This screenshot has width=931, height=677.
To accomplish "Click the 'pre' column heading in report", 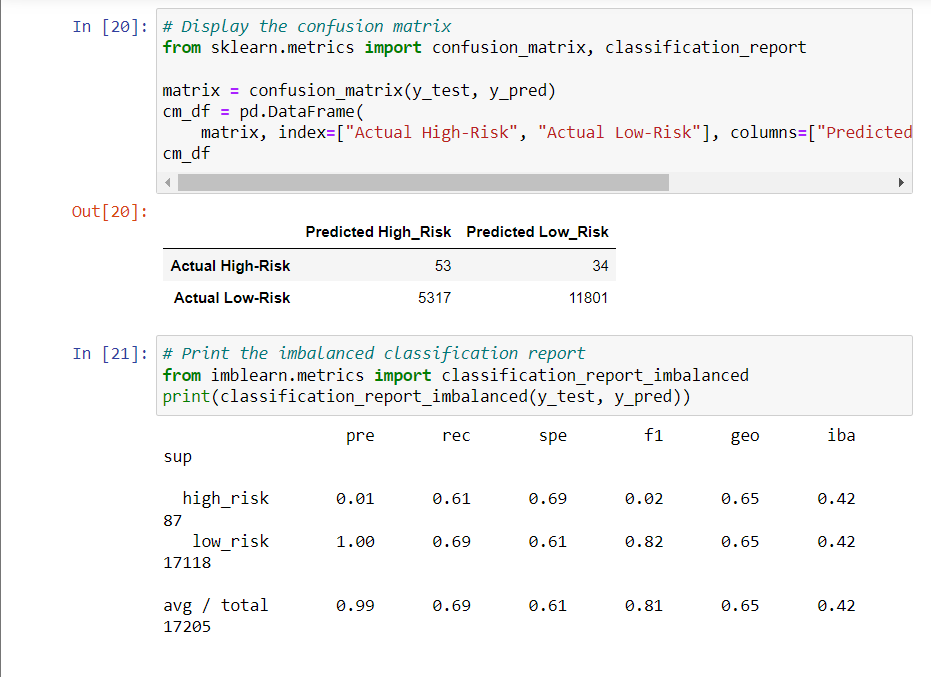I will (x=360, y=436).
